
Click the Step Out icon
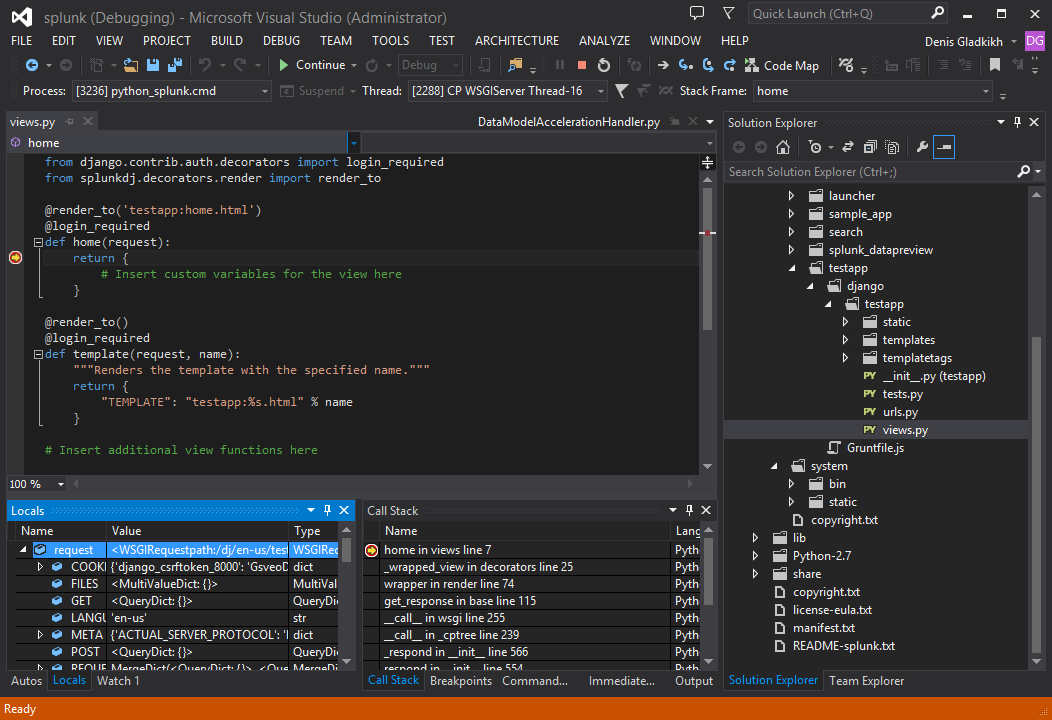(x=729, y=65)
